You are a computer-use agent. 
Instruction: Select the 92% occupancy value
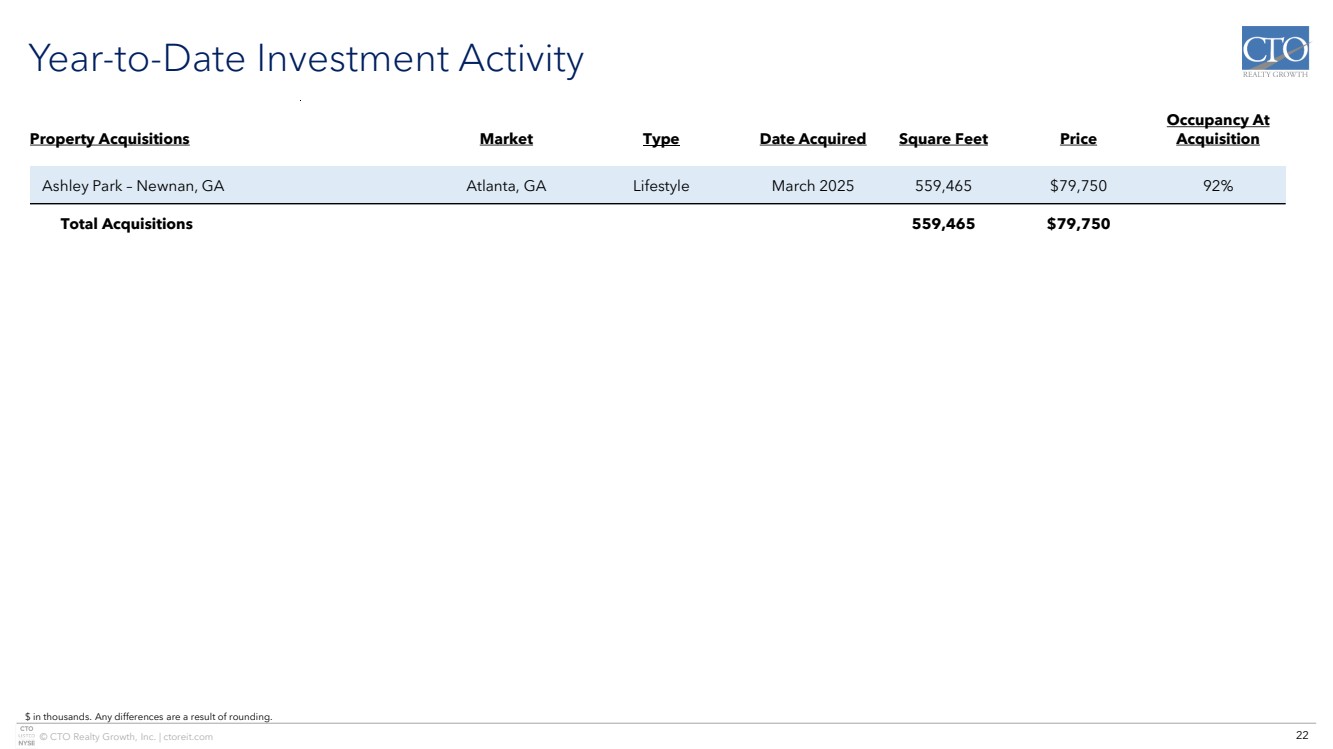click(x=1217, y=186)
